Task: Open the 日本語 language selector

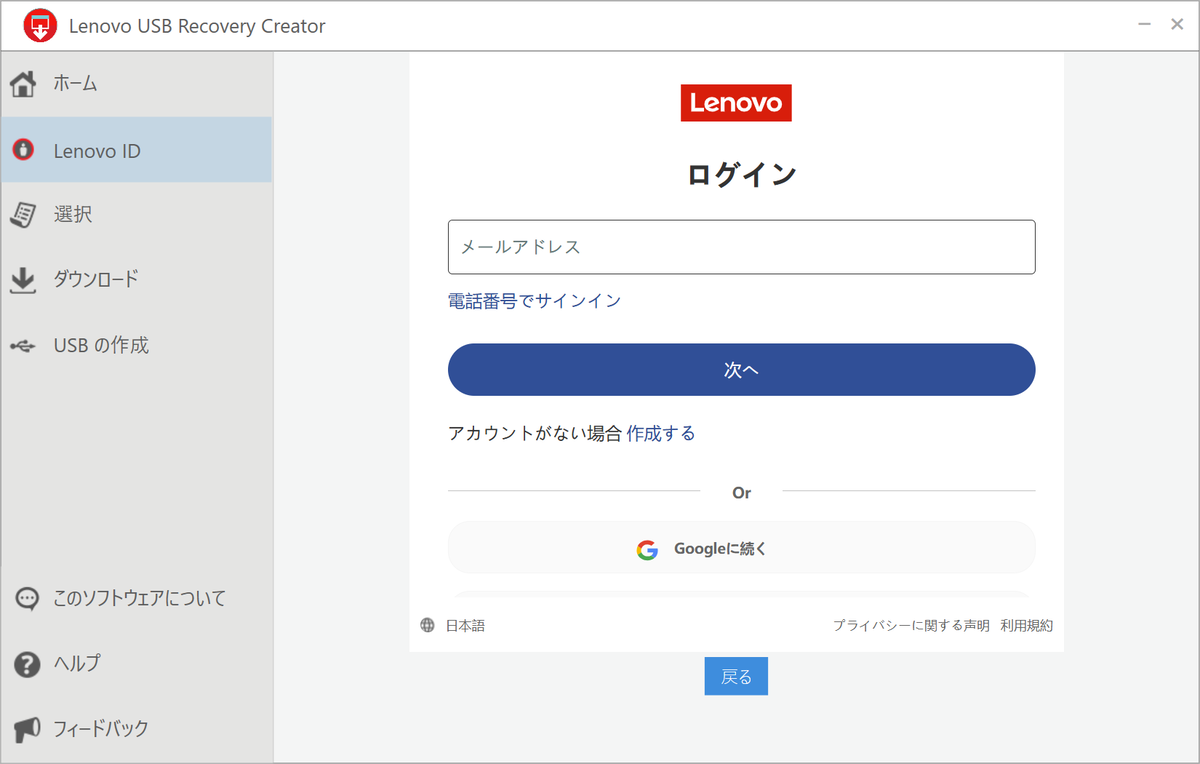Action: click(465, 625)
